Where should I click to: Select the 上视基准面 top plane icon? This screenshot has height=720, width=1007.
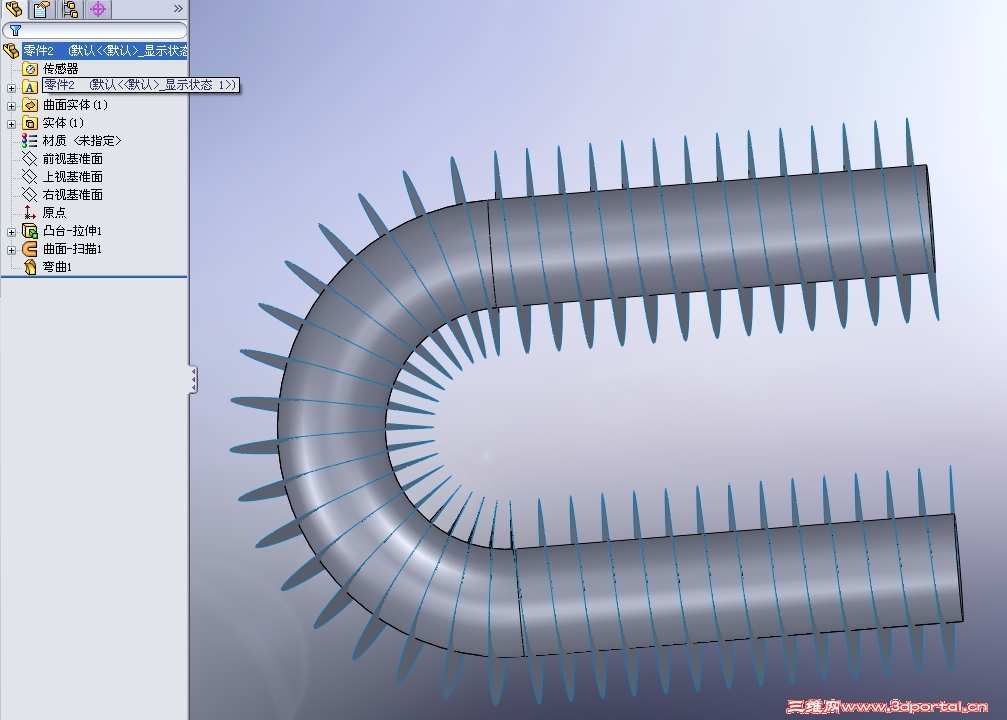(x=30, y=177)
